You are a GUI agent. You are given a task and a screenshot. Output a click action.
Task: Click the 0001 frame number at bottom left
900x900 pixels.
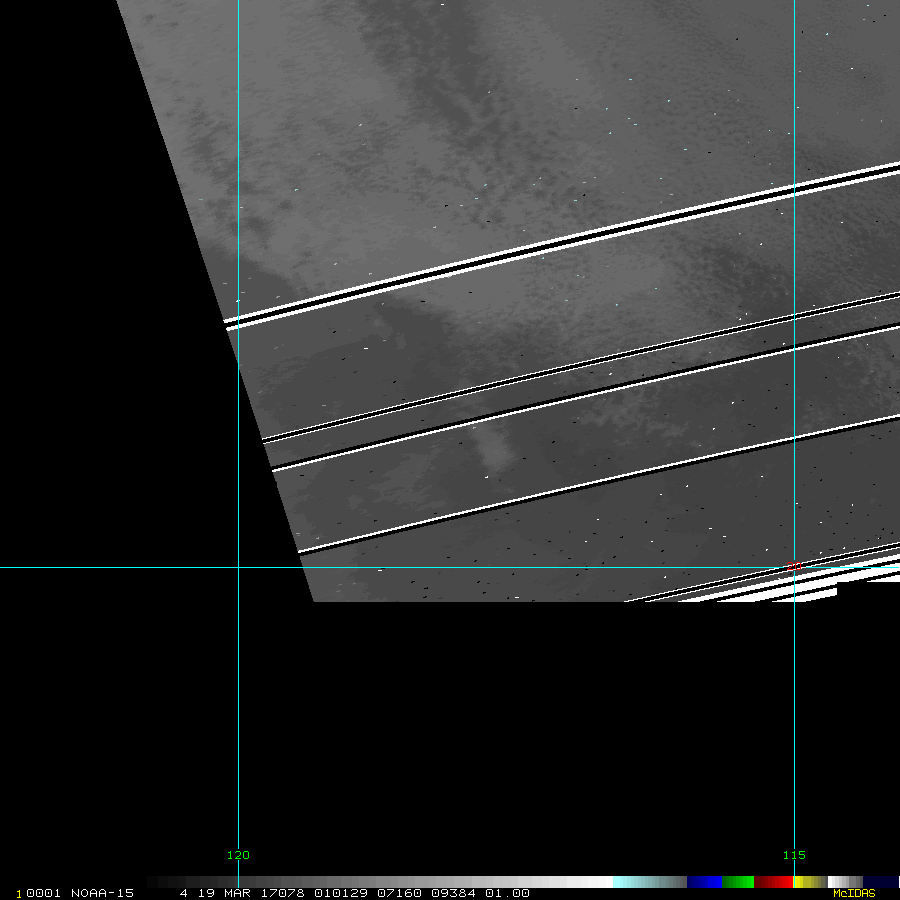click(42, 893)
